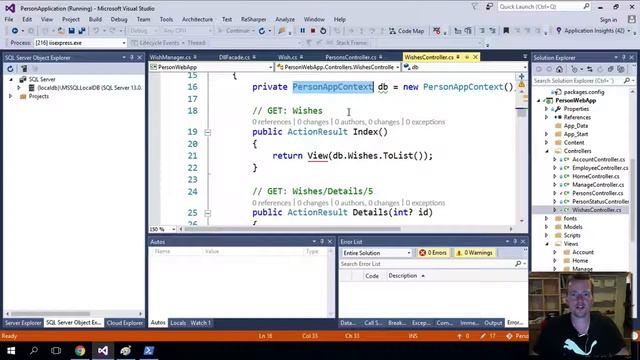Open the Cloud Explorer tab
The height and width of the screenshot is (360, 640).
pos(125,323)
